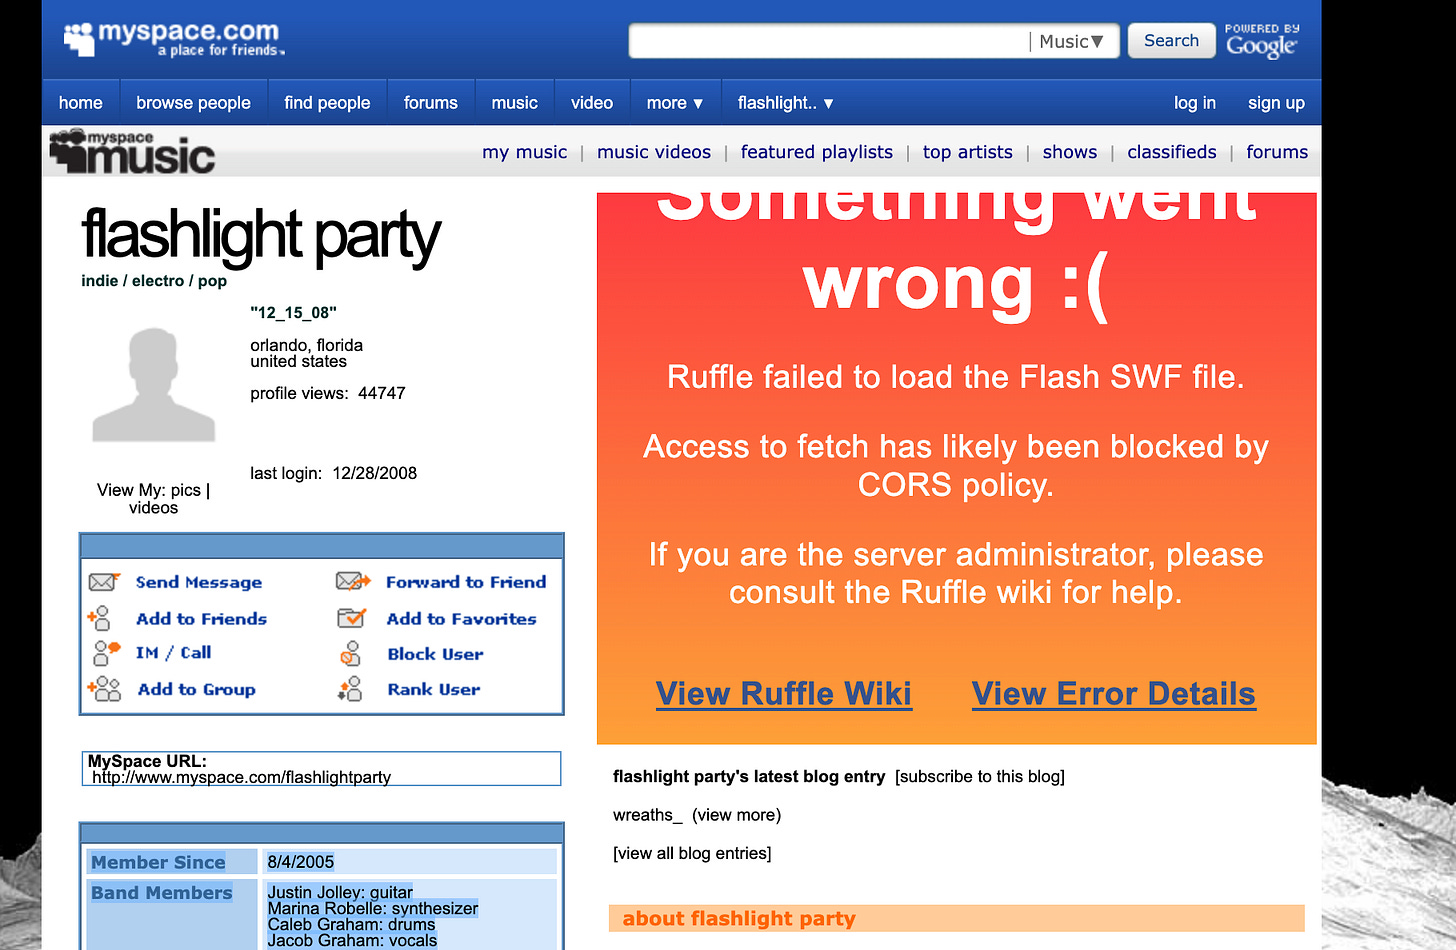Click View Ruffle Wiki link
The height and width of the screenshot is (950, 1456).
click(x=784, y=694)
